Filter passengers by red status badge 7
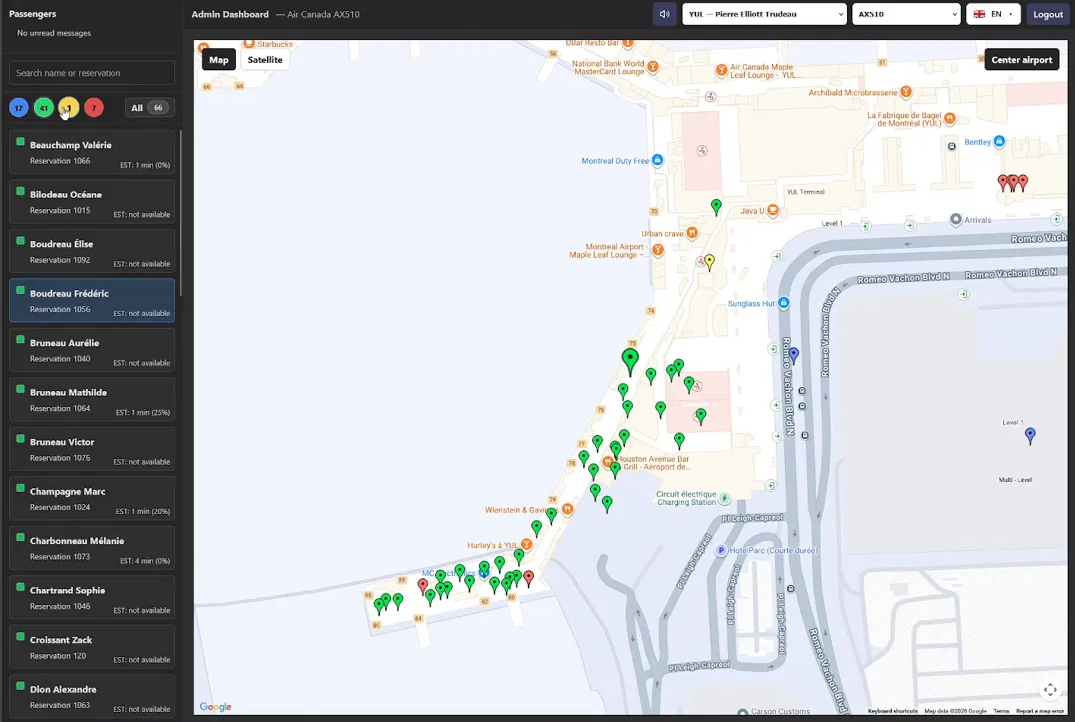 click(x=94, y=108)
